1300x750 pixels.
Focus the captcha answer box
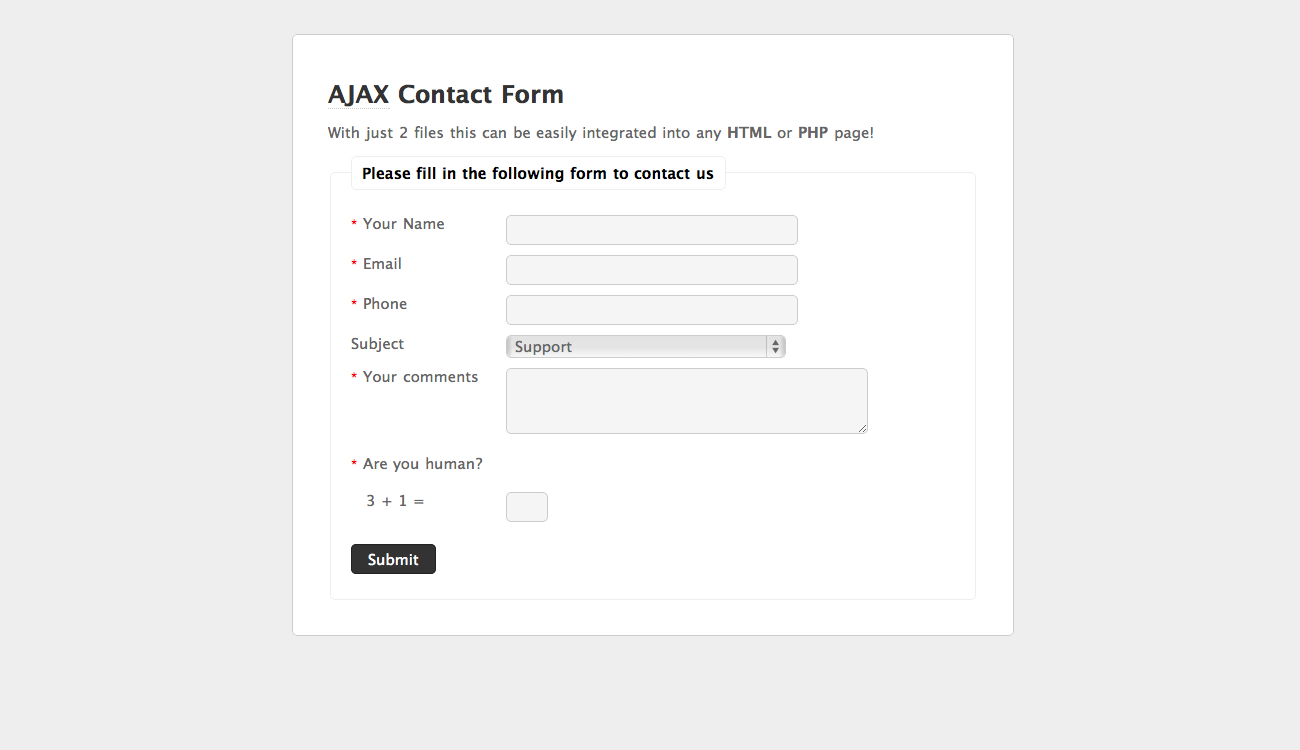point(526,507)
